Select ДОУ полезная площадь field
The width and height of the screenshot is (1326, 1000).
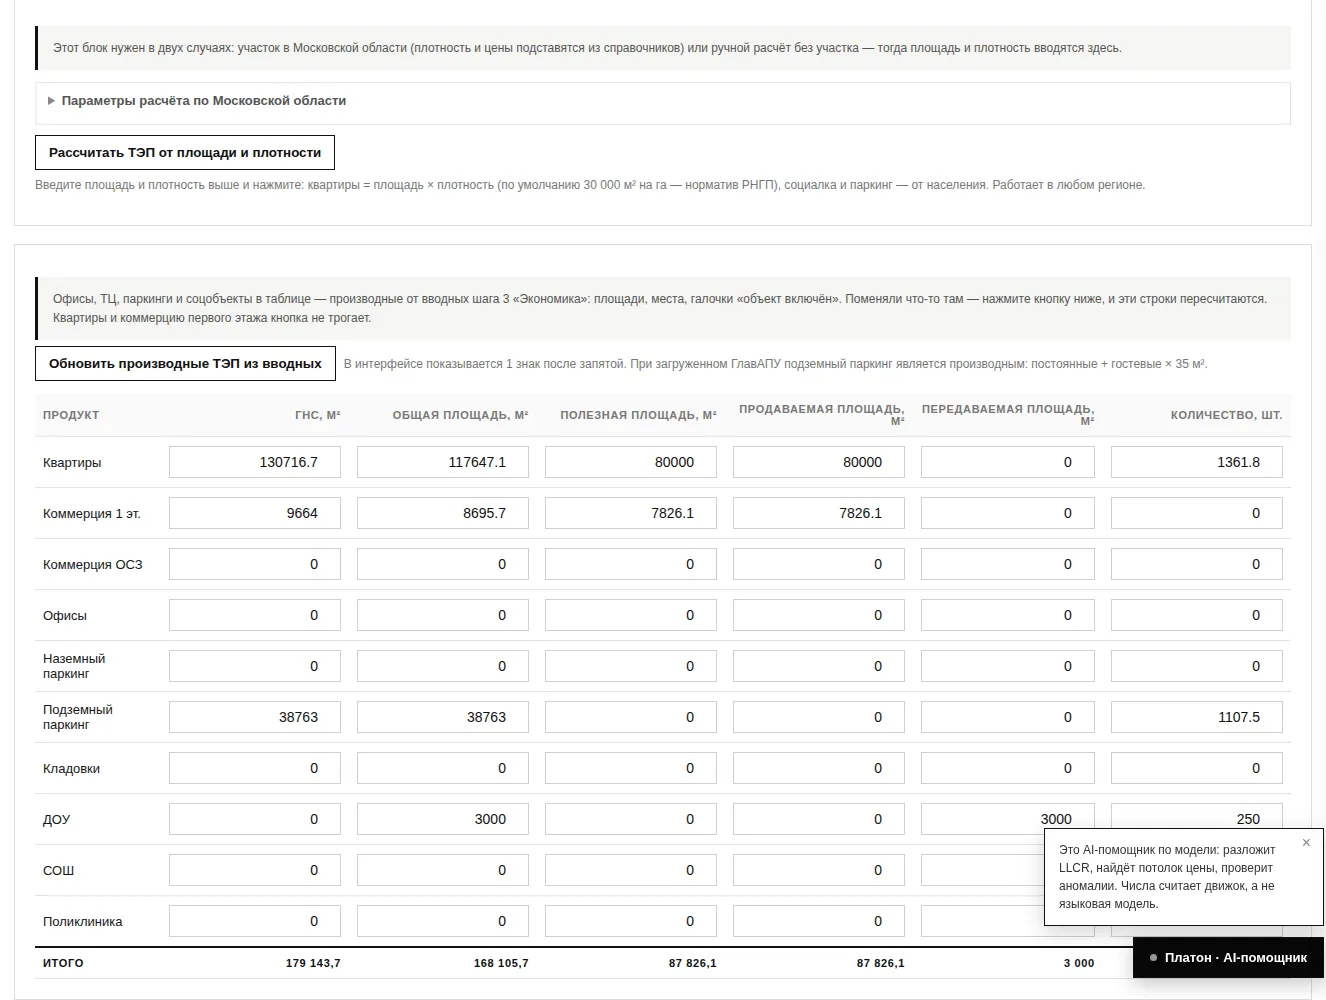click(631, 819)
